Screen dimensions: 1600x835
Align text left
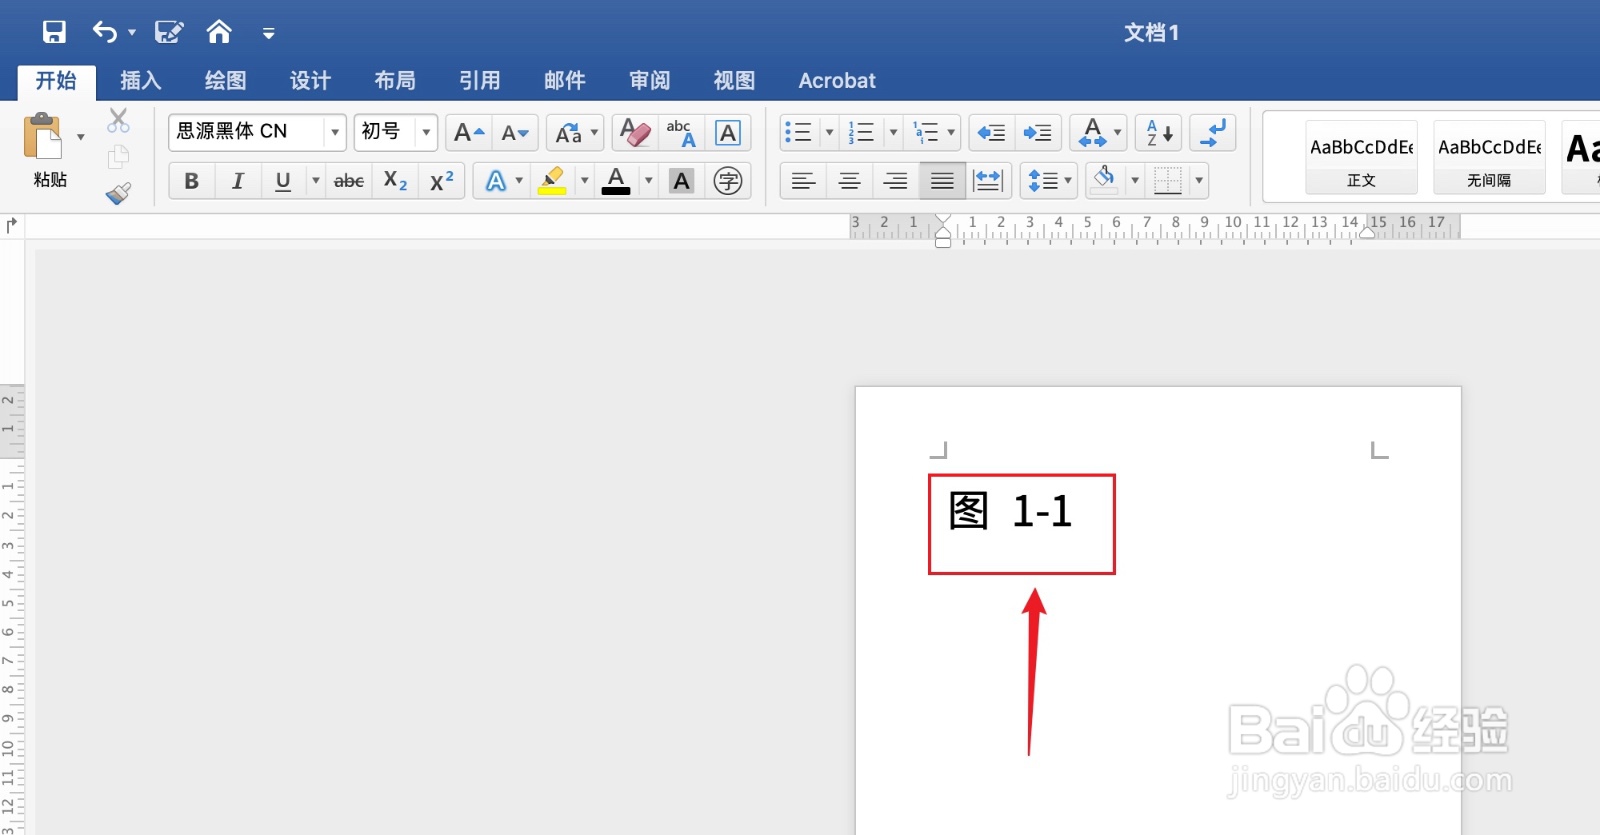[803, 181]
